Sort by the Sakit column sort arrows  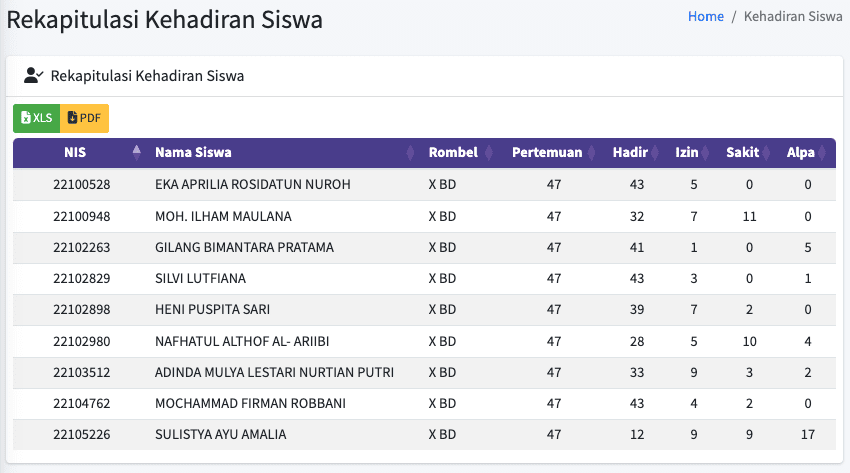(766, 153)
